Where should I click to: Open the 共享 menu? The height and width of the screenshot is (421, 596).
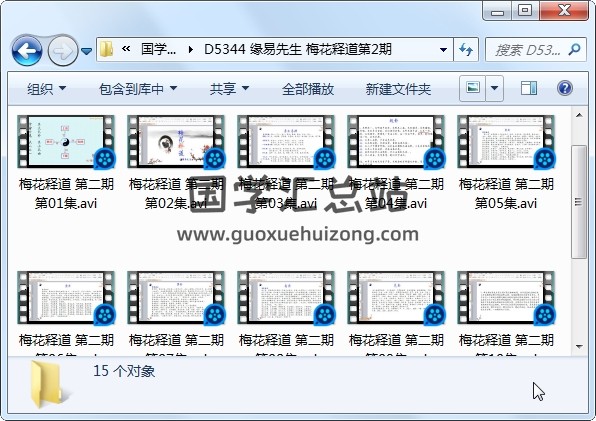point(229,89)
